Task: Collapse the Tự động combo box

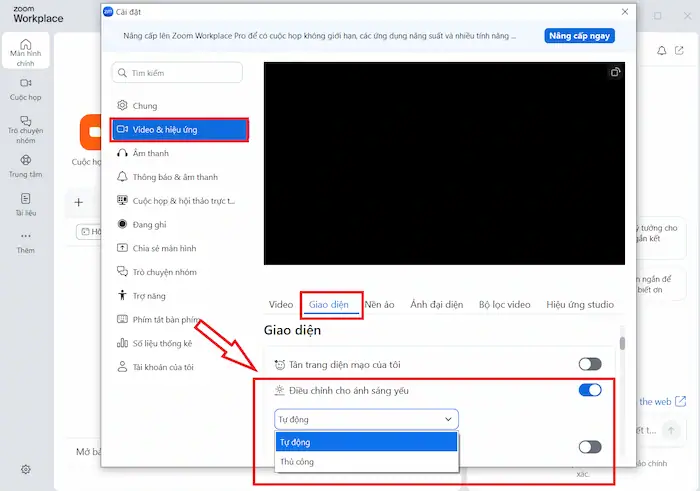Action: [366, 419]
